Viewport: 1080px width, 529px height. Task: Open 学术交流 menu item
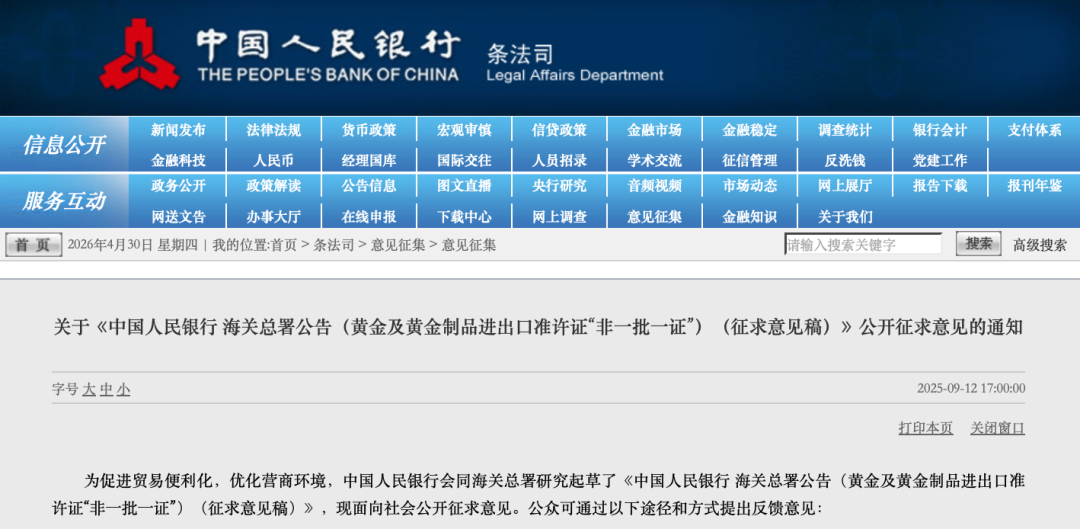pyautogui.click(x=654, y=160)
